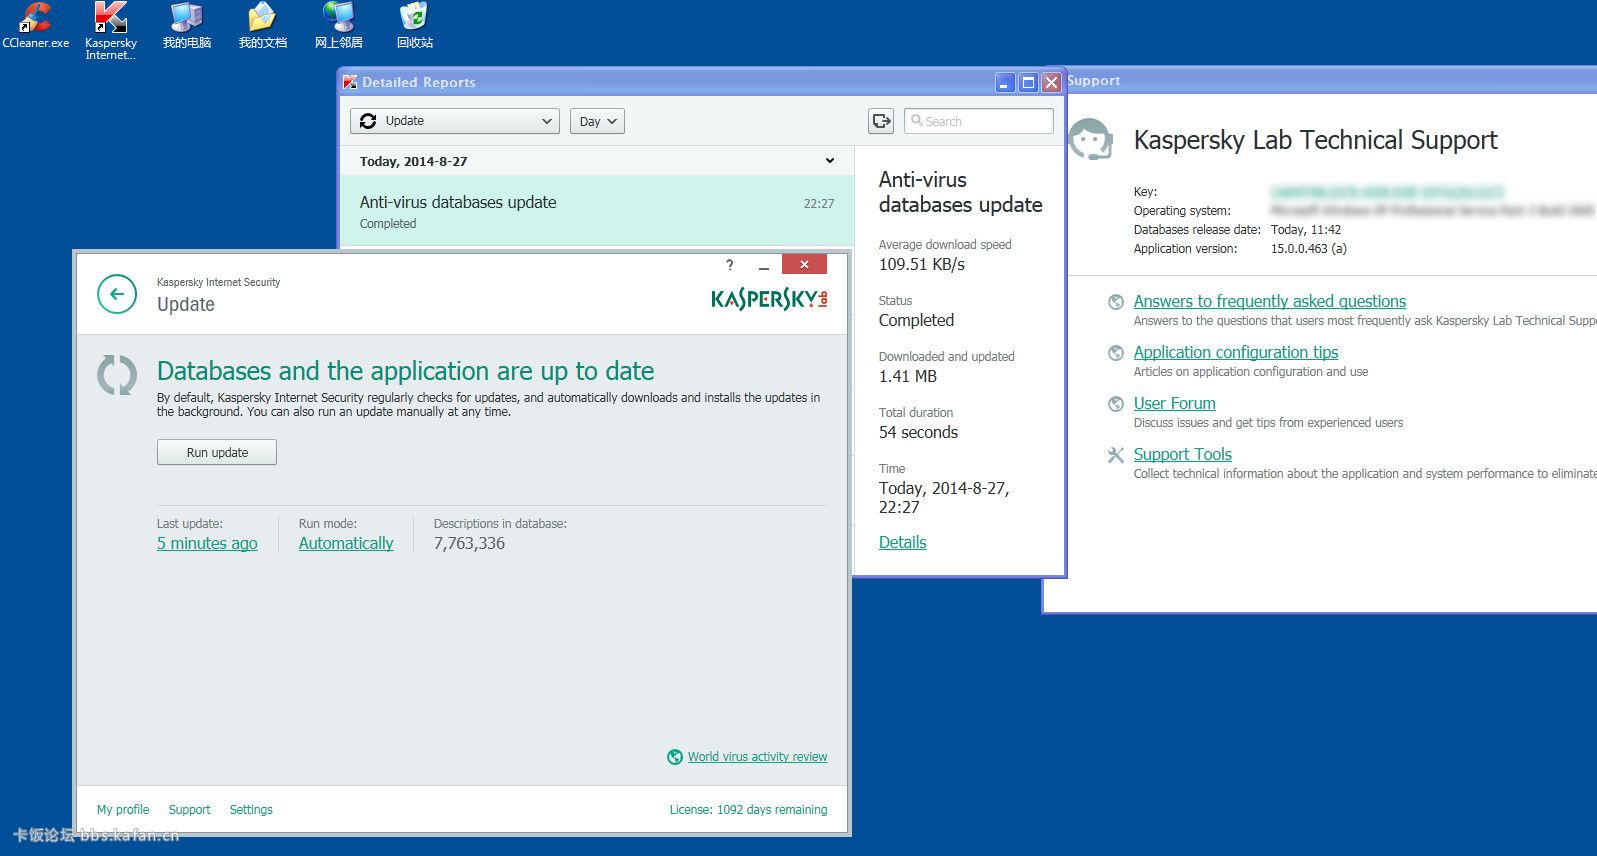Open World virus activity review link
1597x856 pixels.
pos(757,757)
